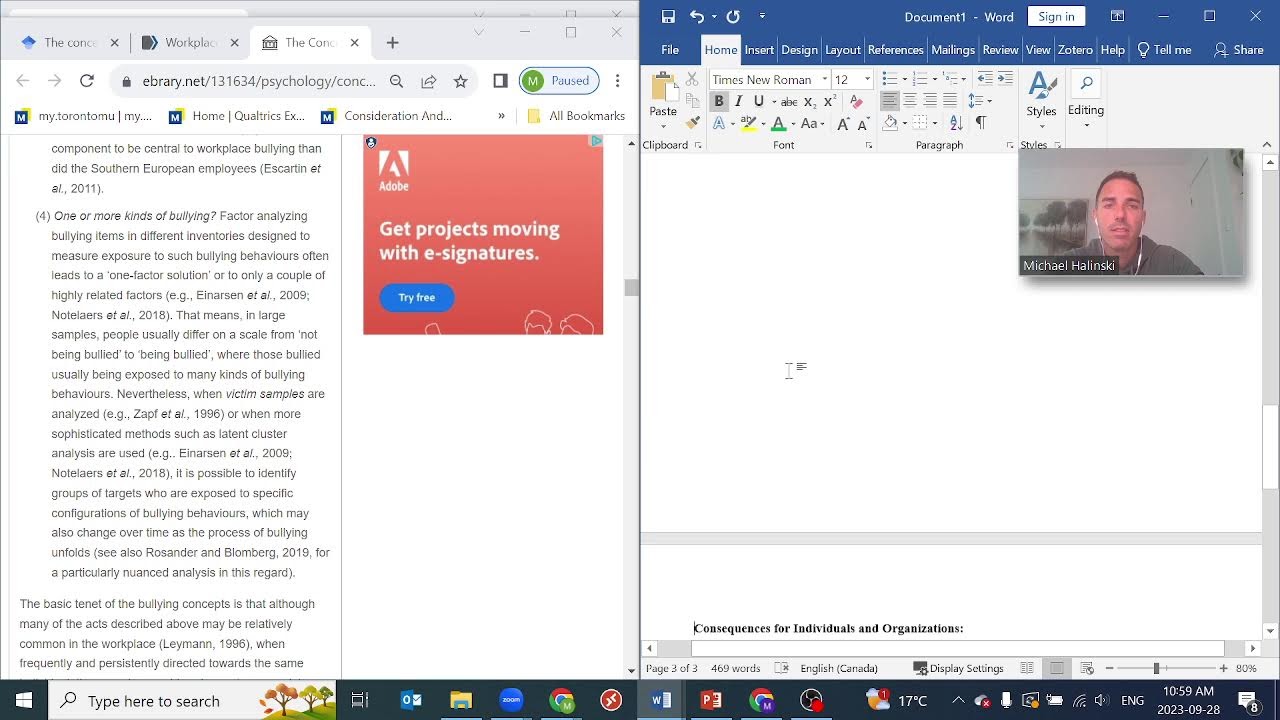Screen dimensions: 1280x720
Task: Toggle Italic formatting in Word
Action: click(x=738, y=101)
